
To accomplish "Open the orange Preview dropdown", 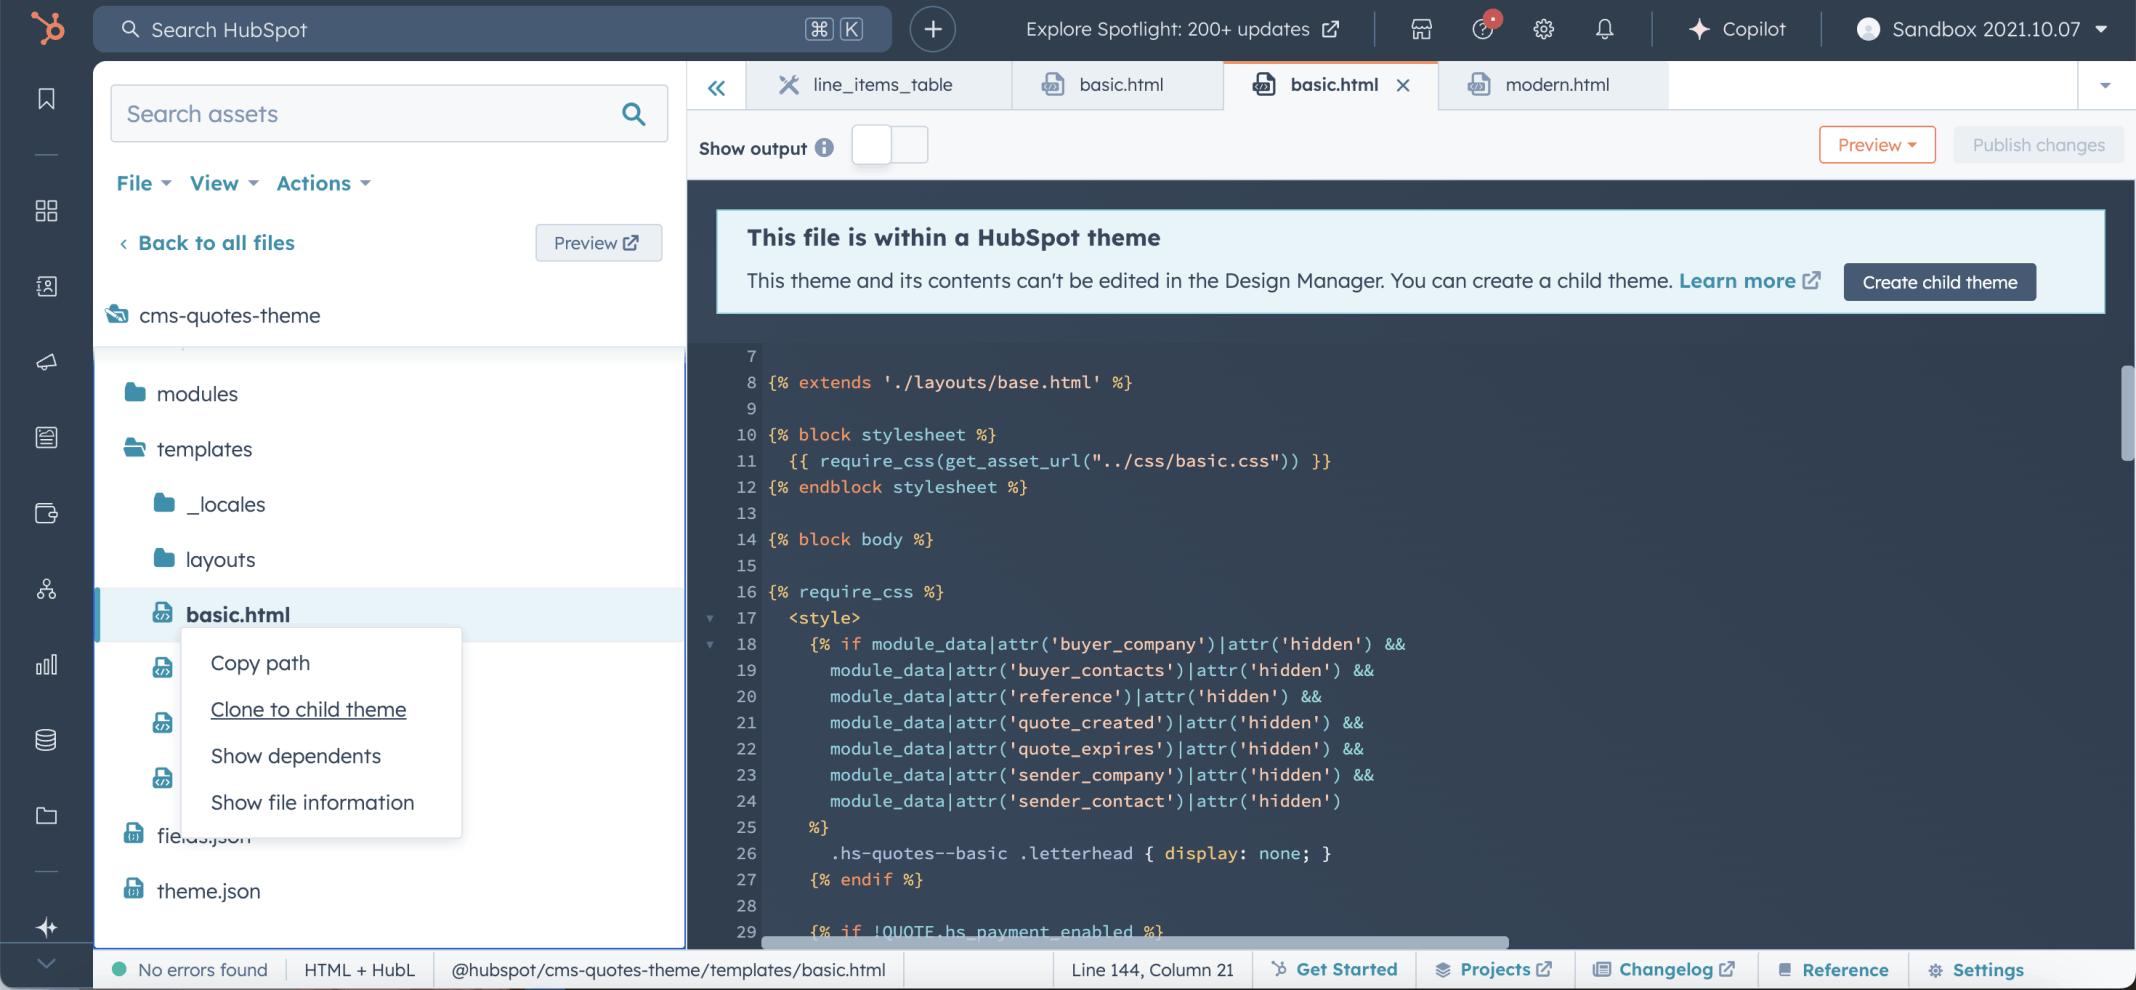I will pyautogui.click(x=1877, y=145).
